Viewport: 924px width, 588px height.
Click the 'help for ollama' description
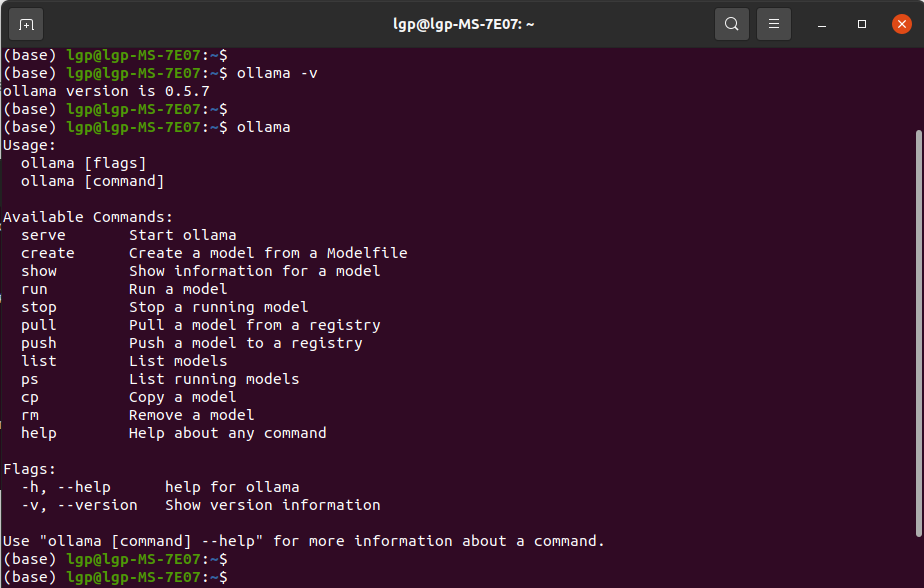pos(232,487)
